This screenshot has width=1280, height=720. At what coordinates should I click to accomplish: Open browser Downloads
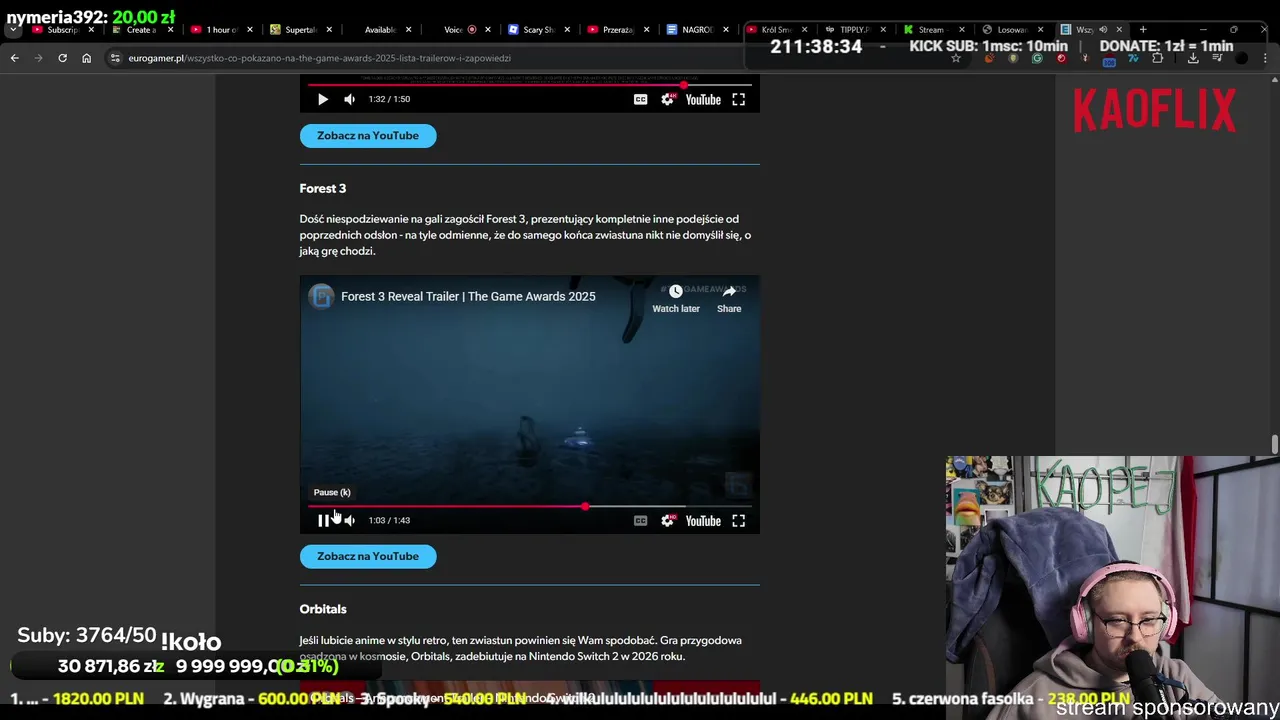pyautogui.click(x=1193, y=58)
